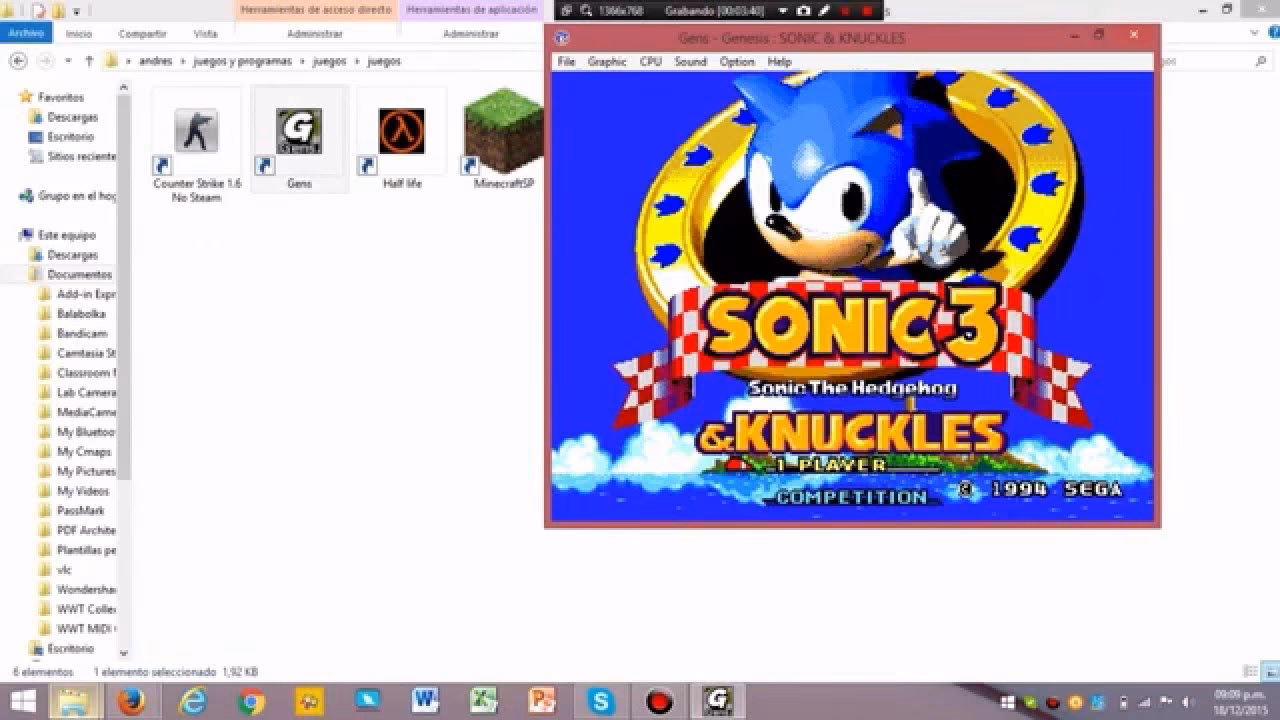The image size is (1280, 720).
Task: Click the recorder pencil draw icon
Action: coord(823,11)
